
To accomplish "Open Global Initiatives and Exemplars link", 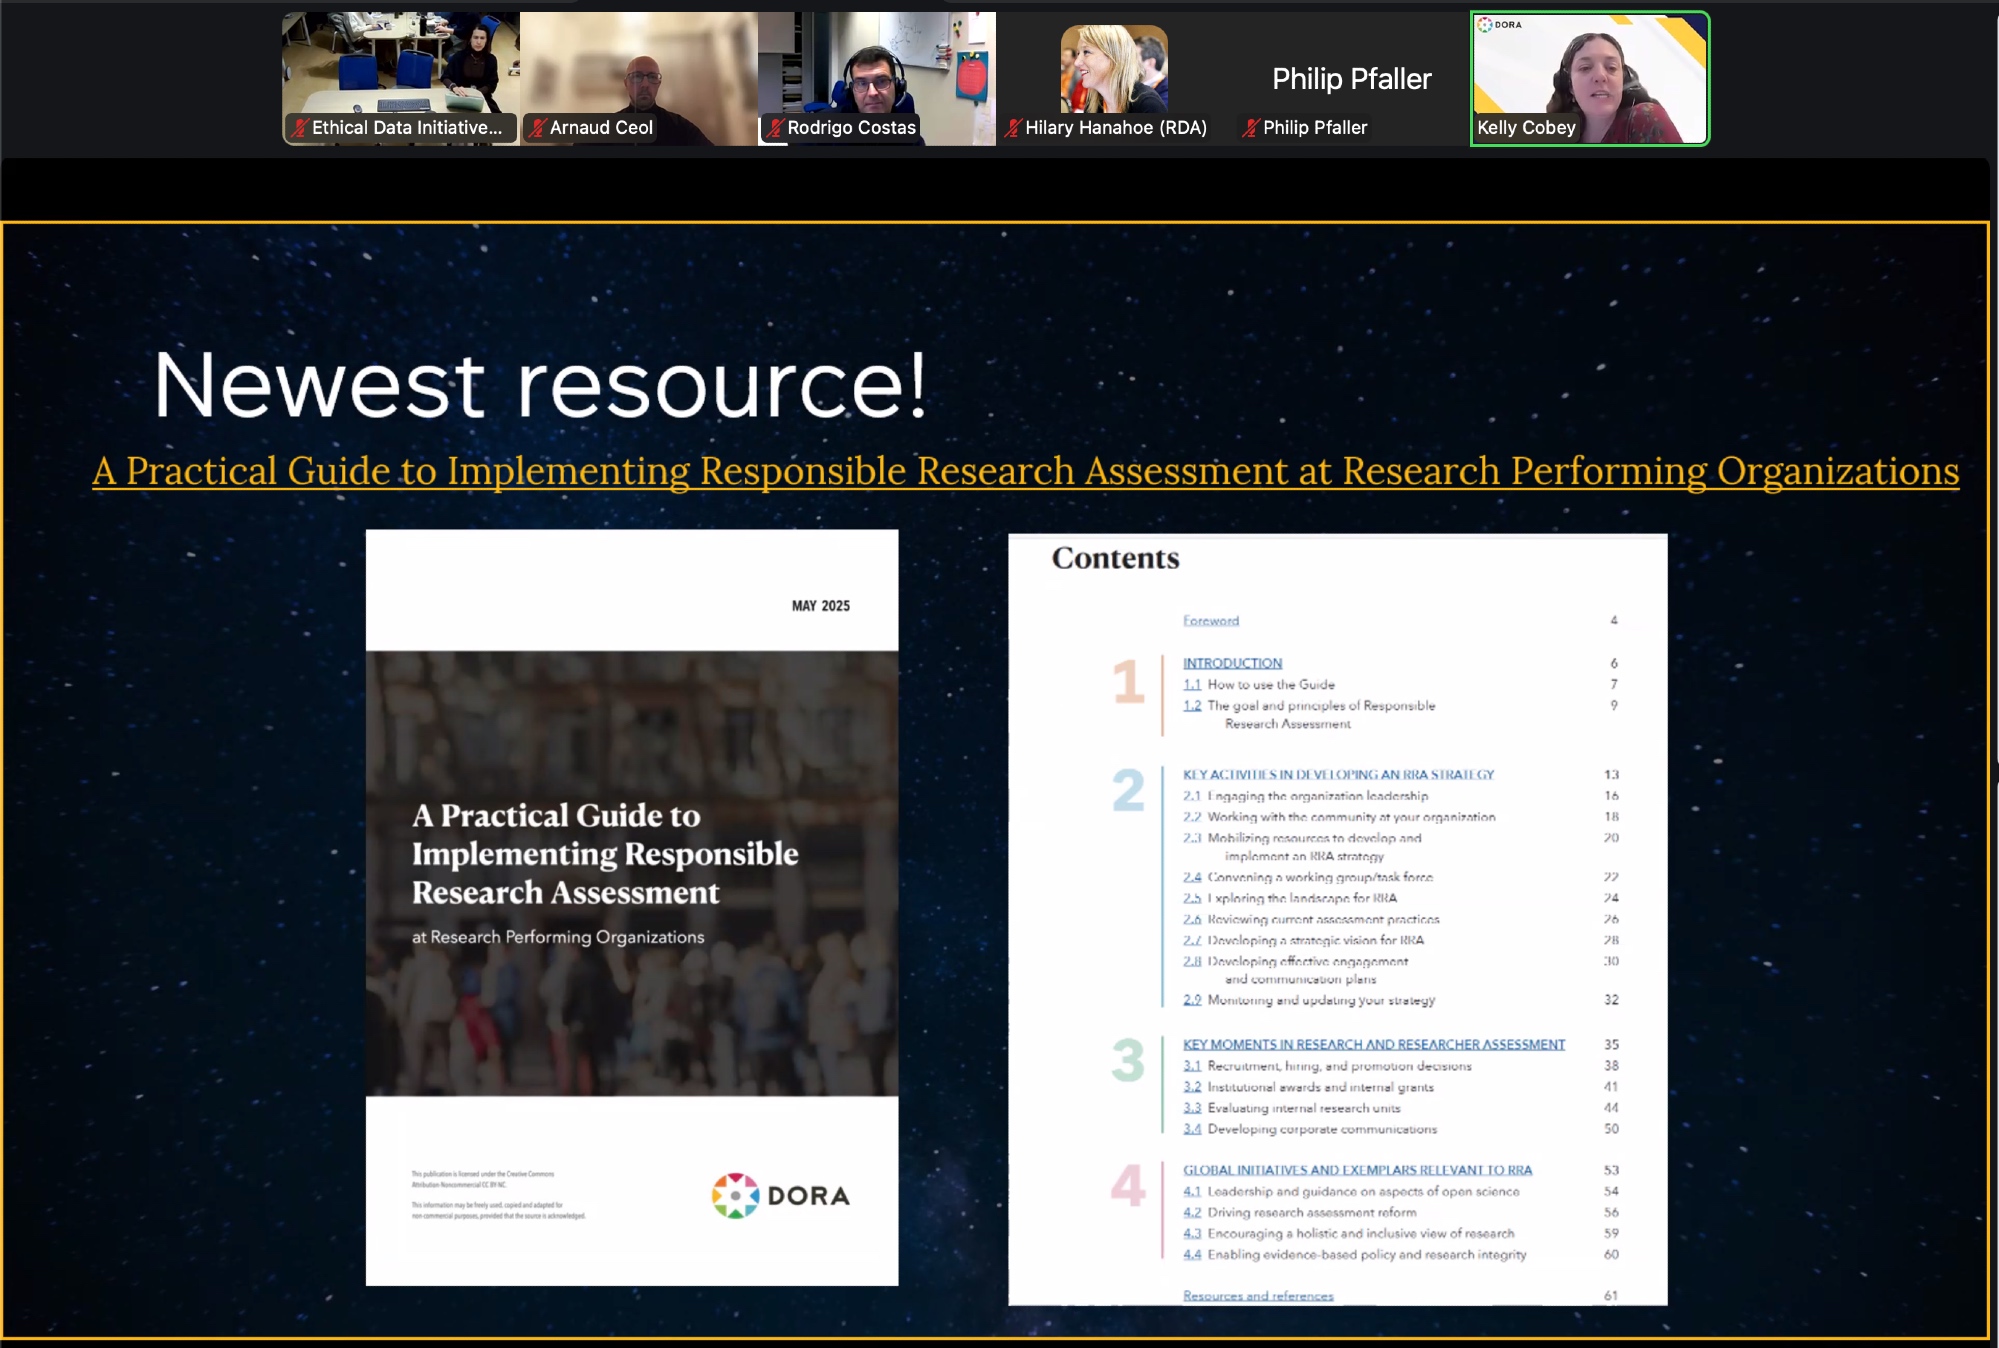I will pyautogui.click(x=1357, y=1170).
